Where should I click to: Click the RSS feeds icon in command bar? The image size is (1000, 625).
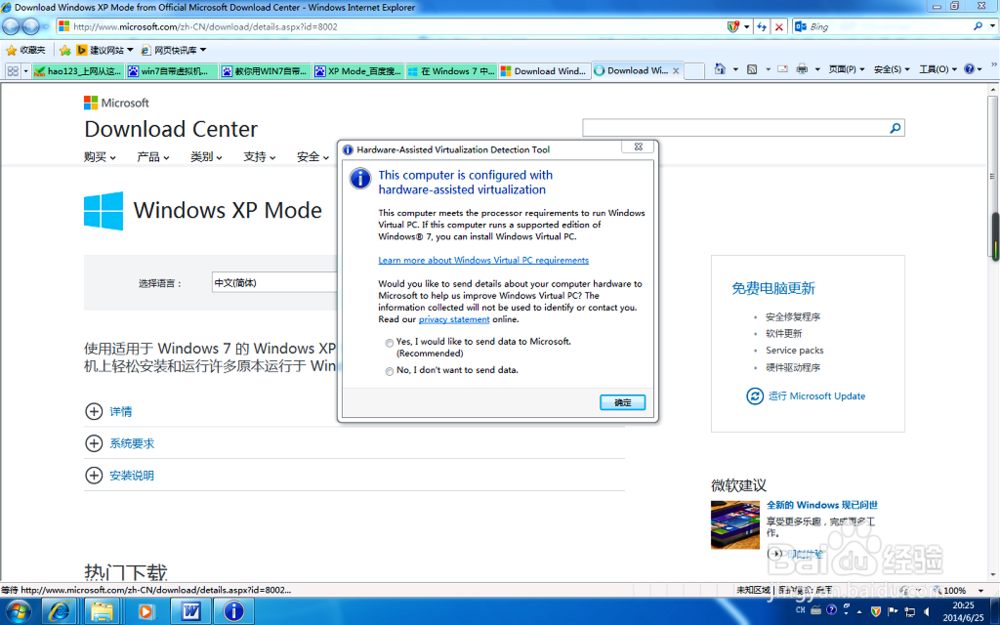point(752,69)
